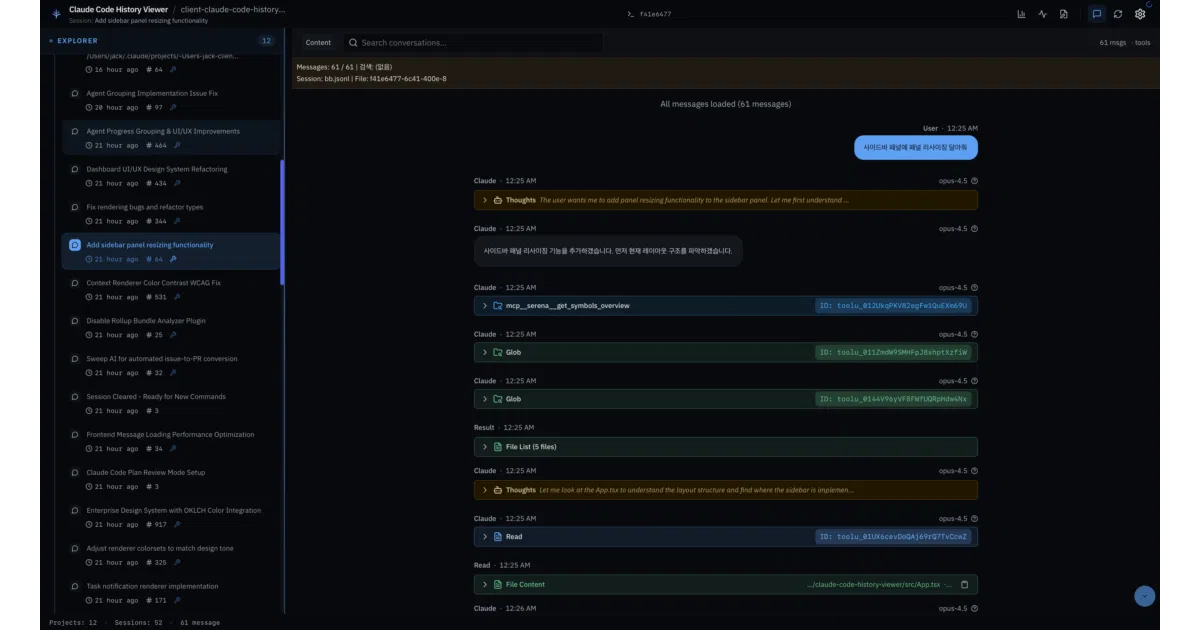Open session Agent Grouping Implementation Issue Fix

click(170, 99)
